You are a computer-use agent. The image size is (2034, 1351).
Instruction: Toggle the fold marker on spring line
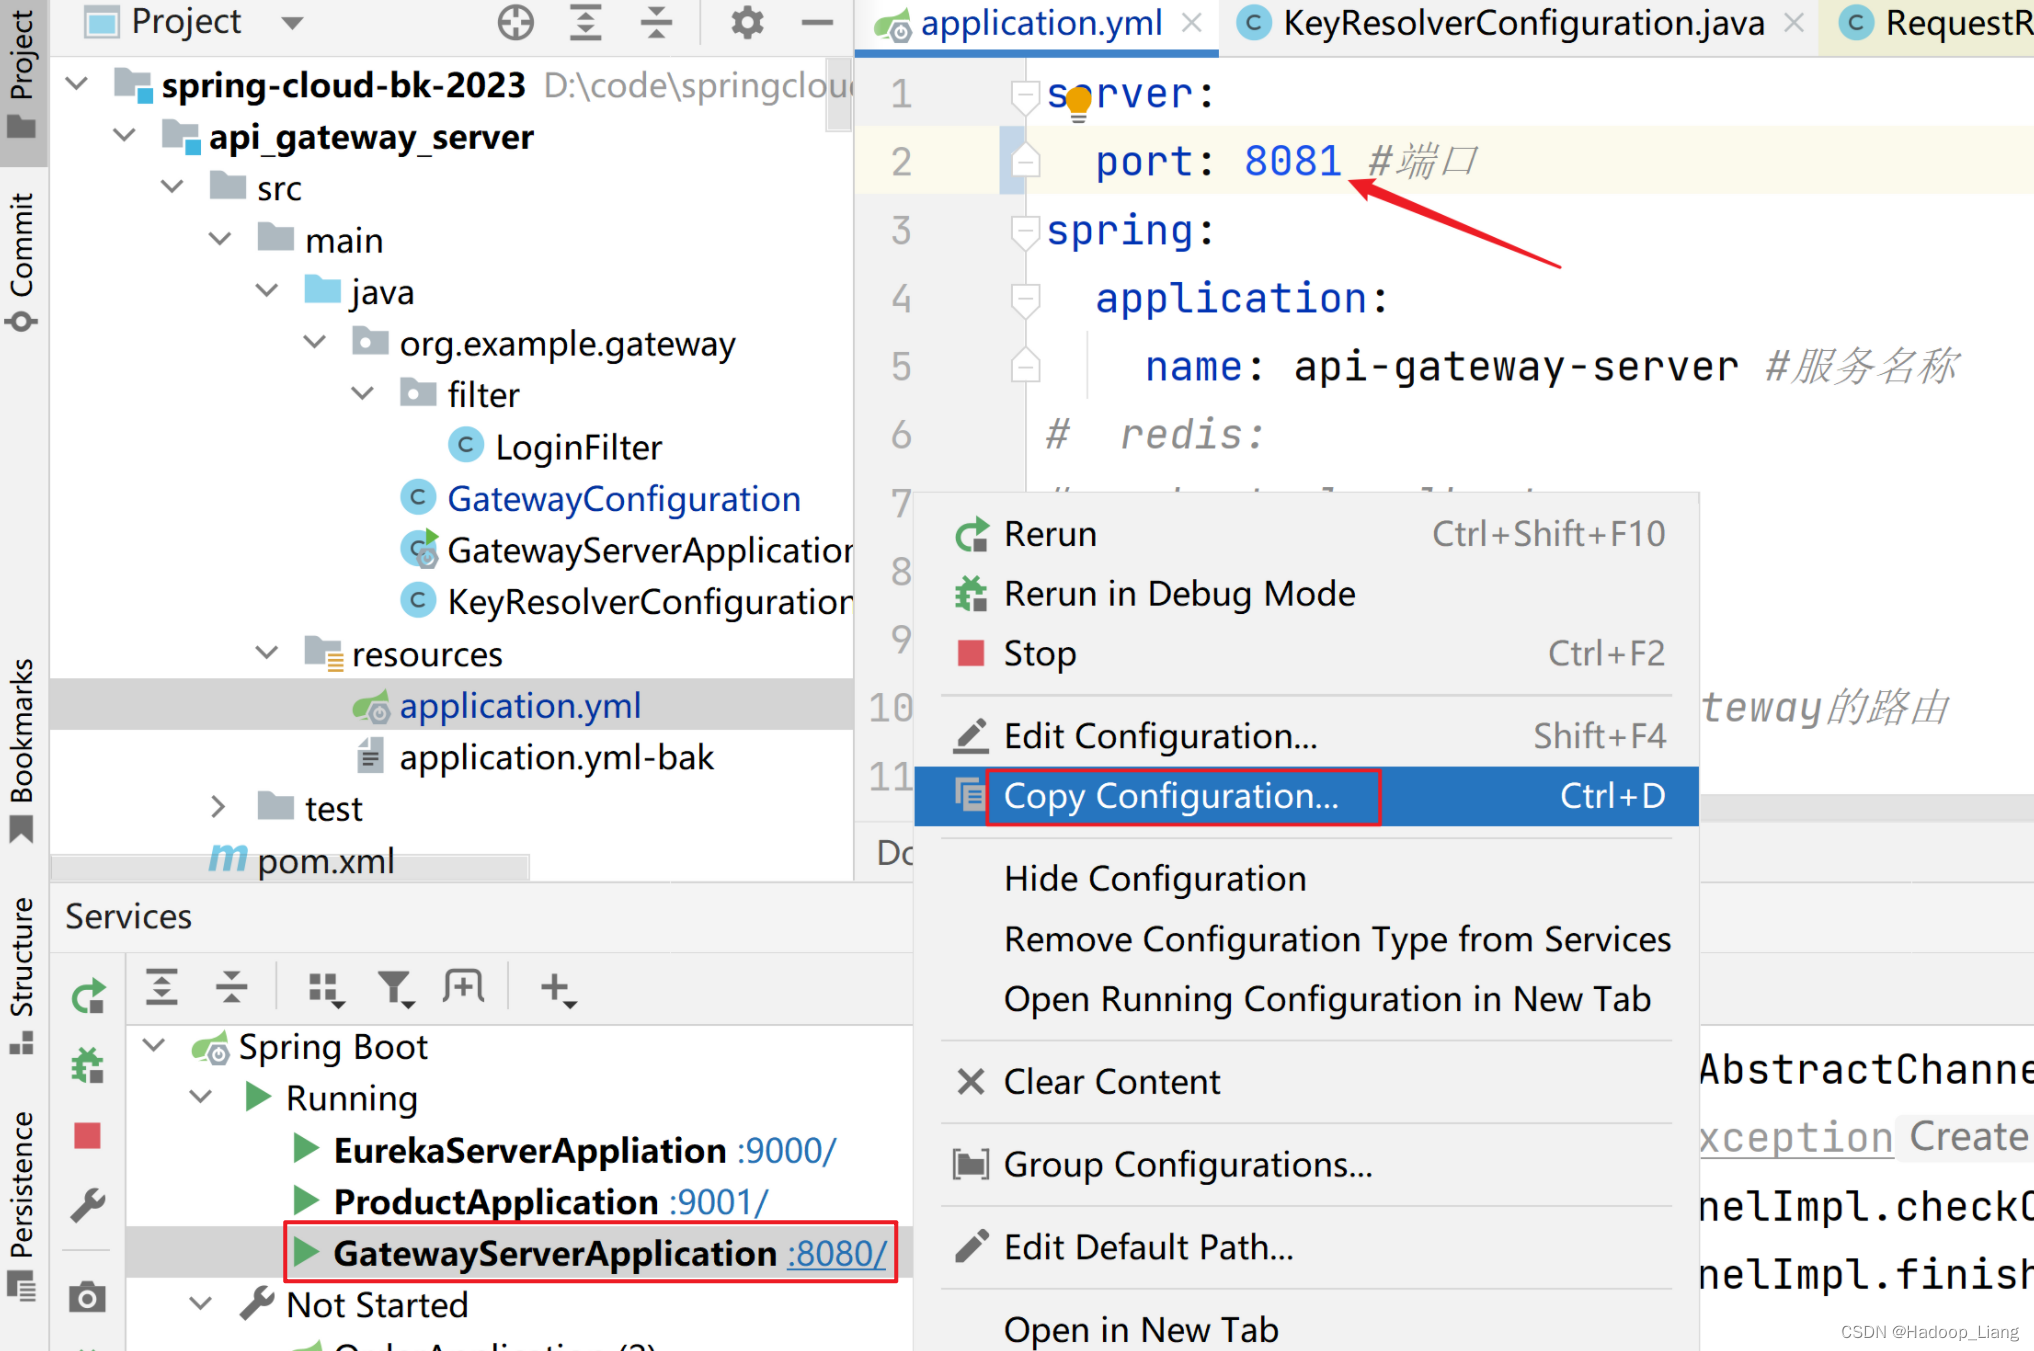coord(1025,232)
